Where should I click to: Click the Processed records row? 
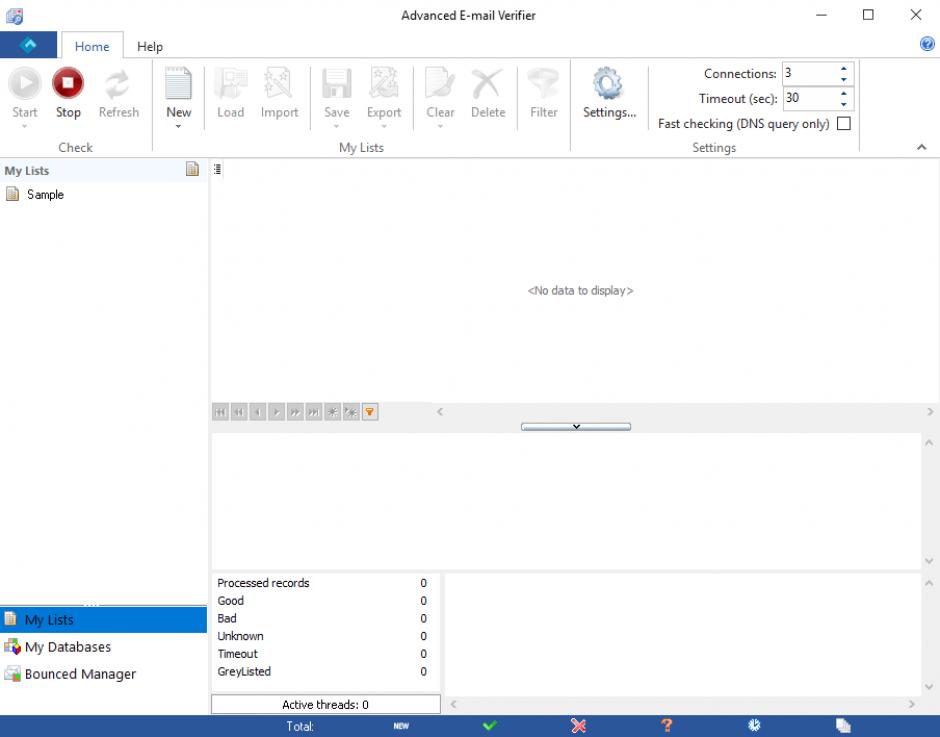point(323,583)
